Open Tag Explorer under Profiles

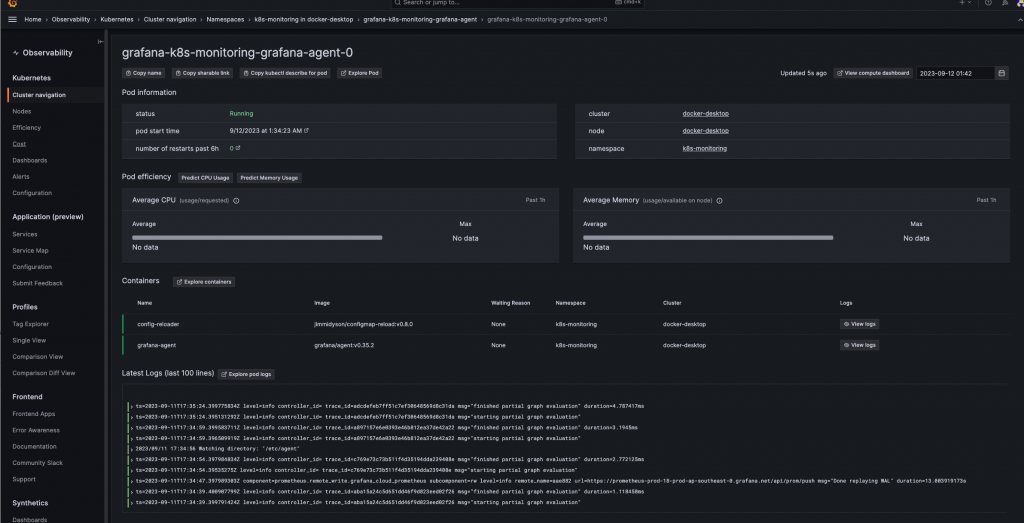tap(31, 324)
